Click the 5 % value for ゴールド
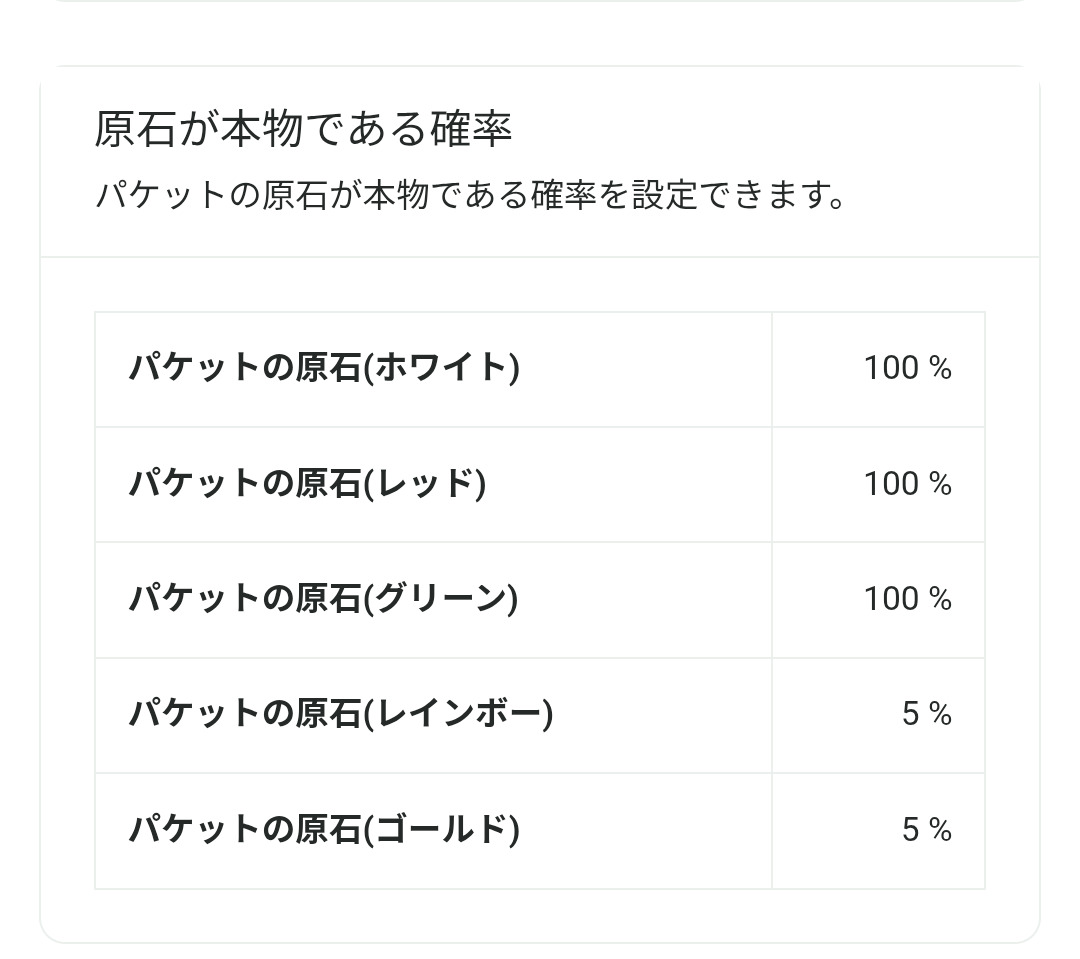The width and height of the screenshot is (1080, 959). 926,830
